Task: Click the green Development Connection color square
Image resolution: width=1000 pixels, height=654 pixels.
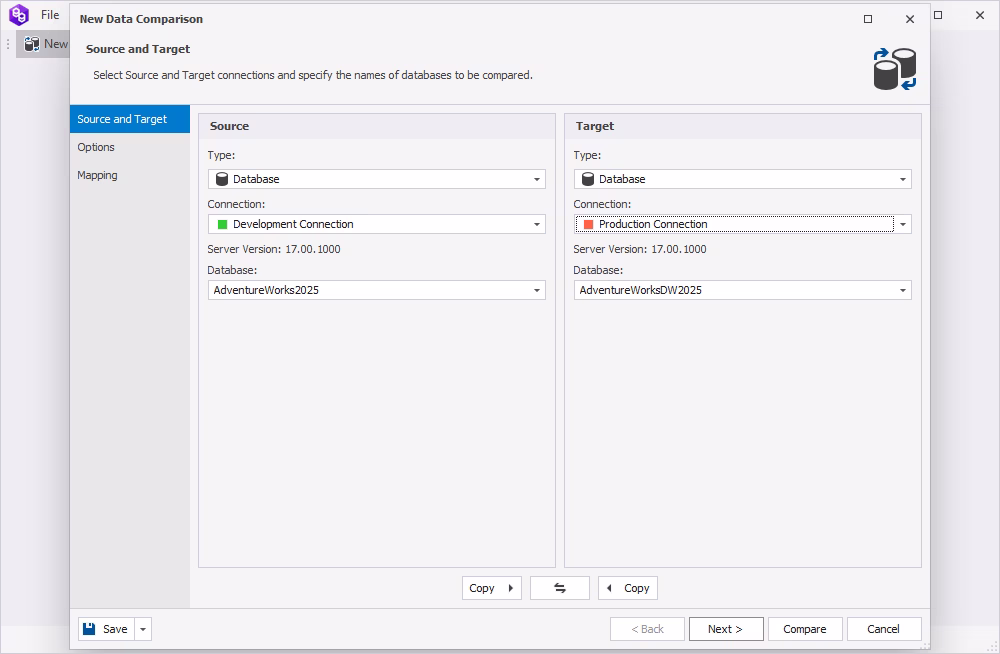Action: point(223,225)
